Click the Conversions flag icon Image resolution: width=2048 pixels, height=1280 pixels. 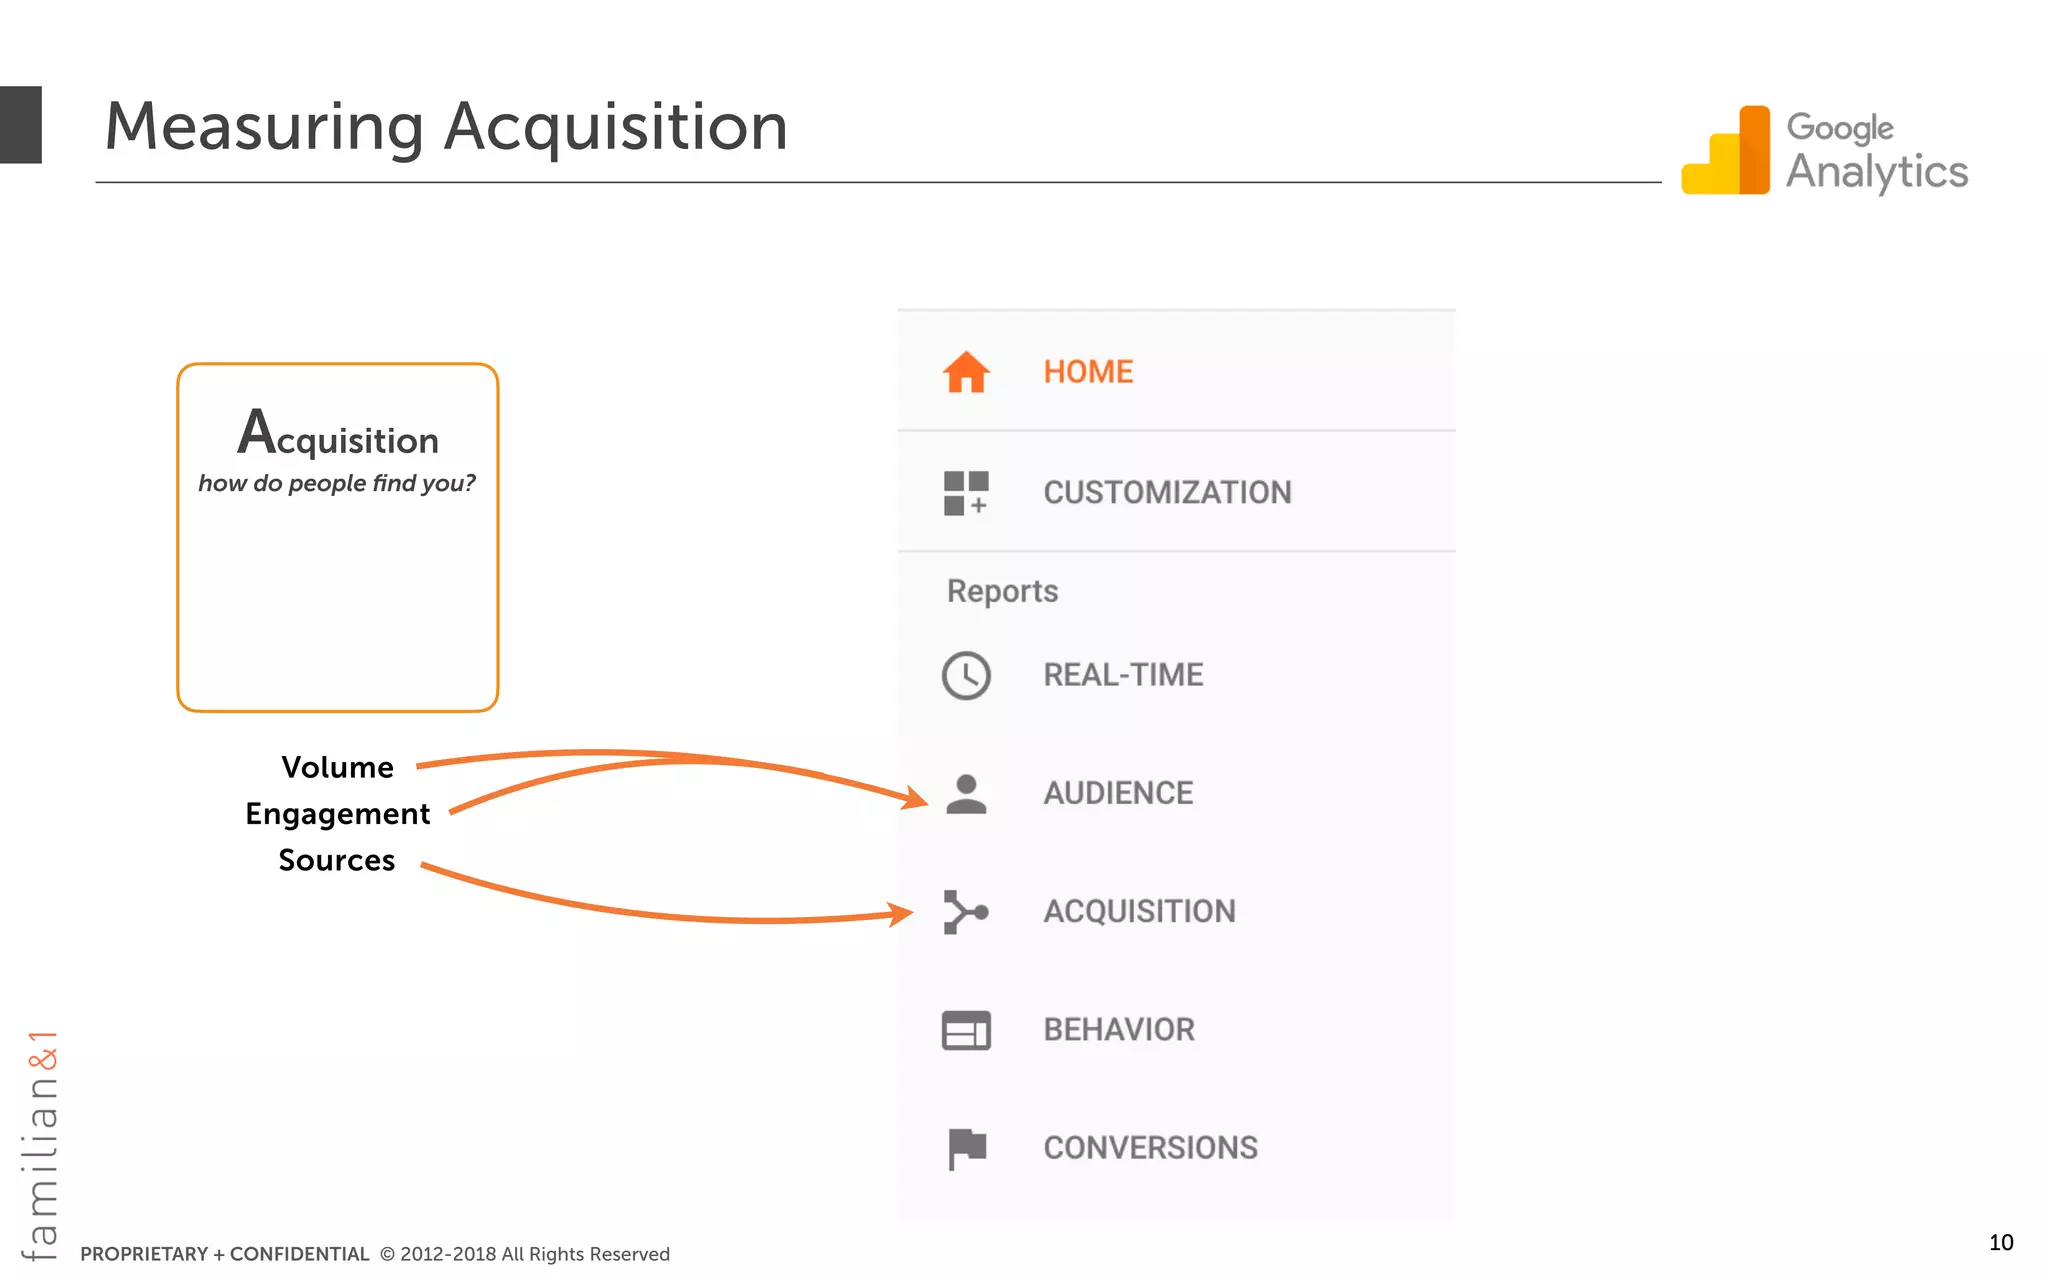pos(966,1148)
